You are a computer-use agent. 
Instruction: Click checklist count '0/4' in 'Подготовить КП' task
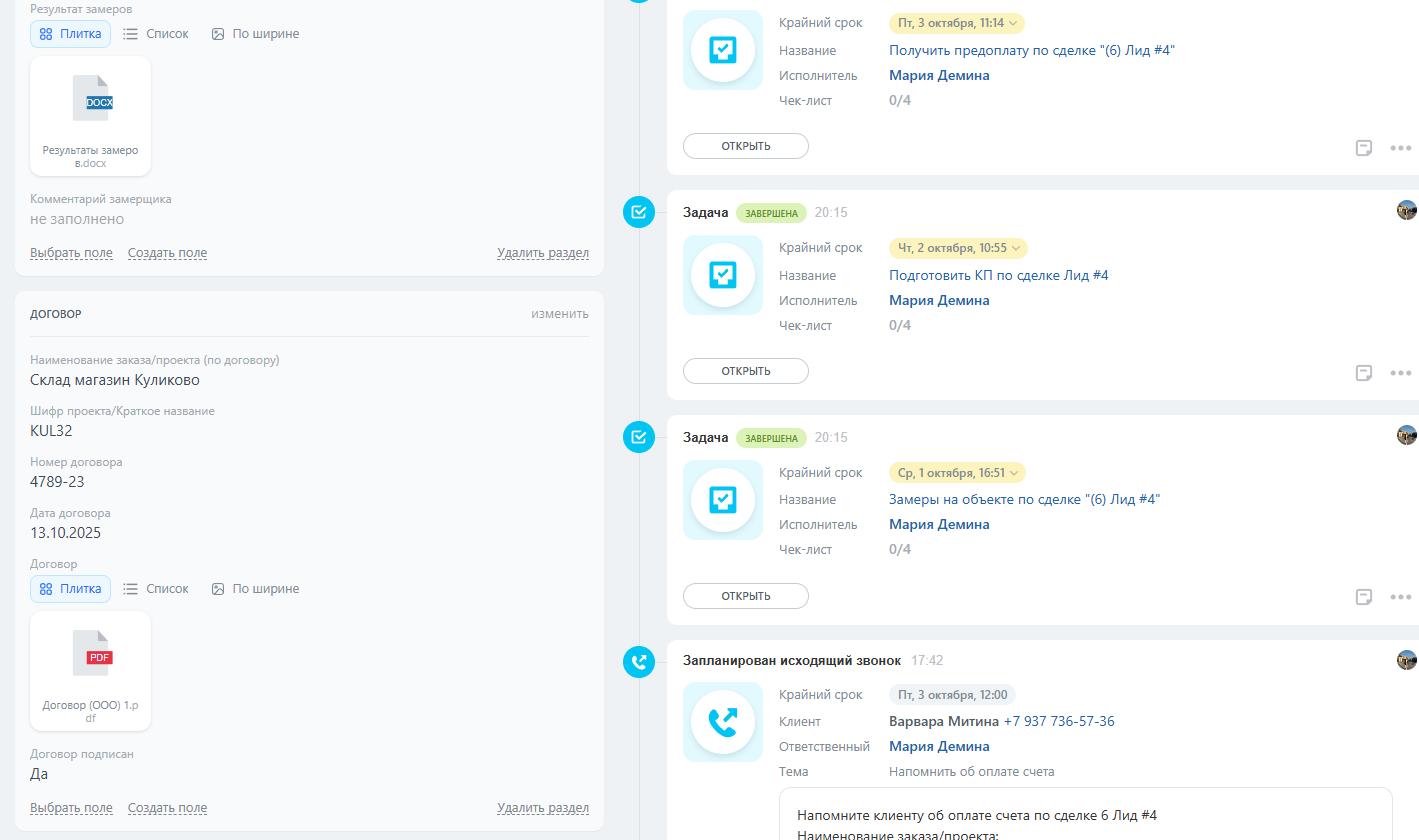900,325
